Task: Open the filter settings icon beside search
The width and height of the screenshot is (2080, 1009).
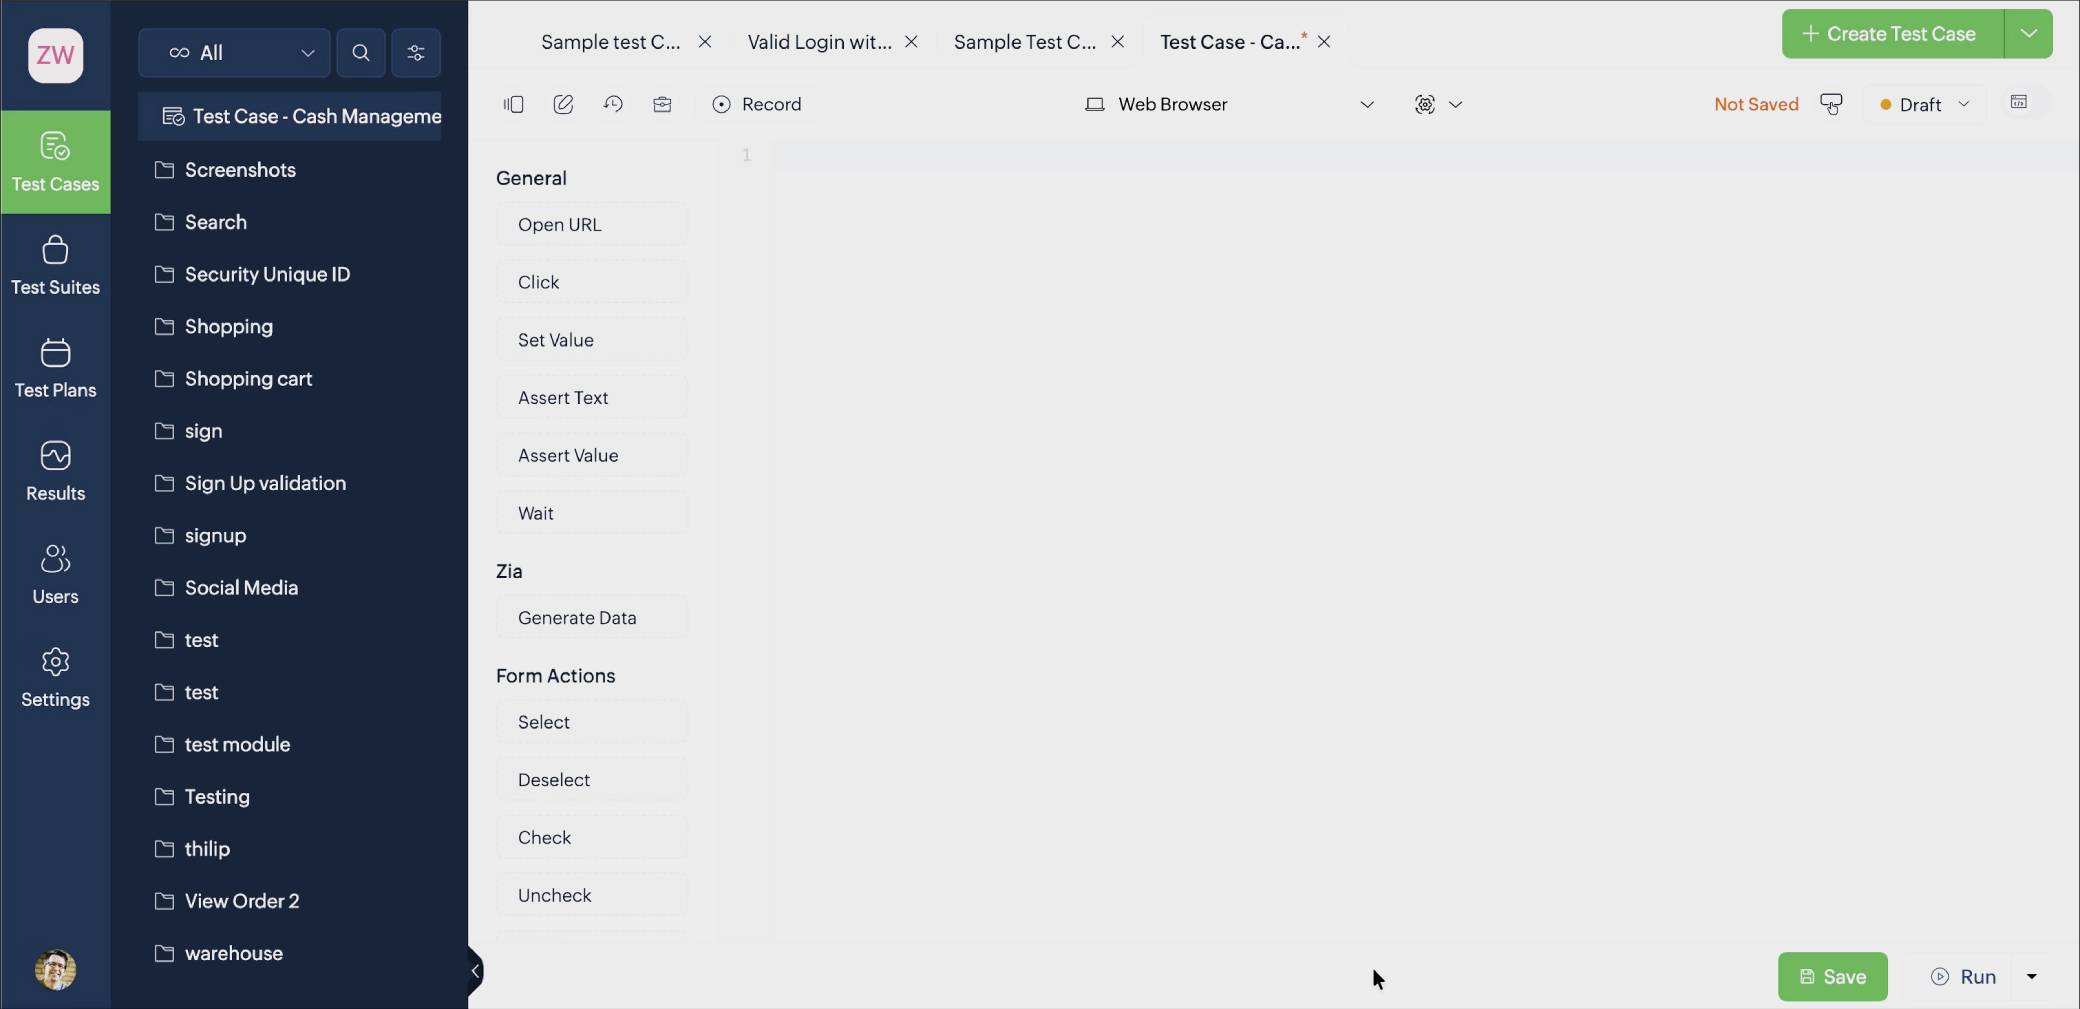Action: coord(416,53)
